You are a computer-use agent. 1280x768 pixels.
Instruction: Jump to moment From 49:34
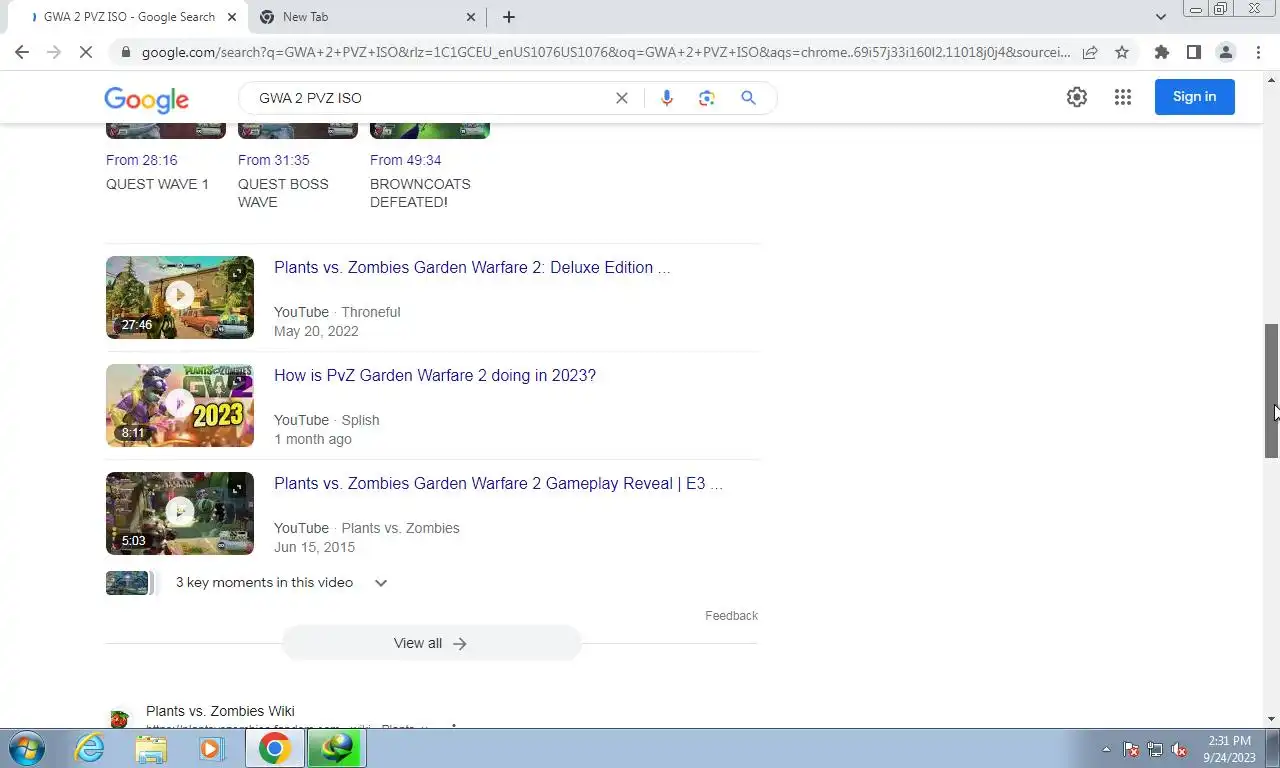(405, 160)
